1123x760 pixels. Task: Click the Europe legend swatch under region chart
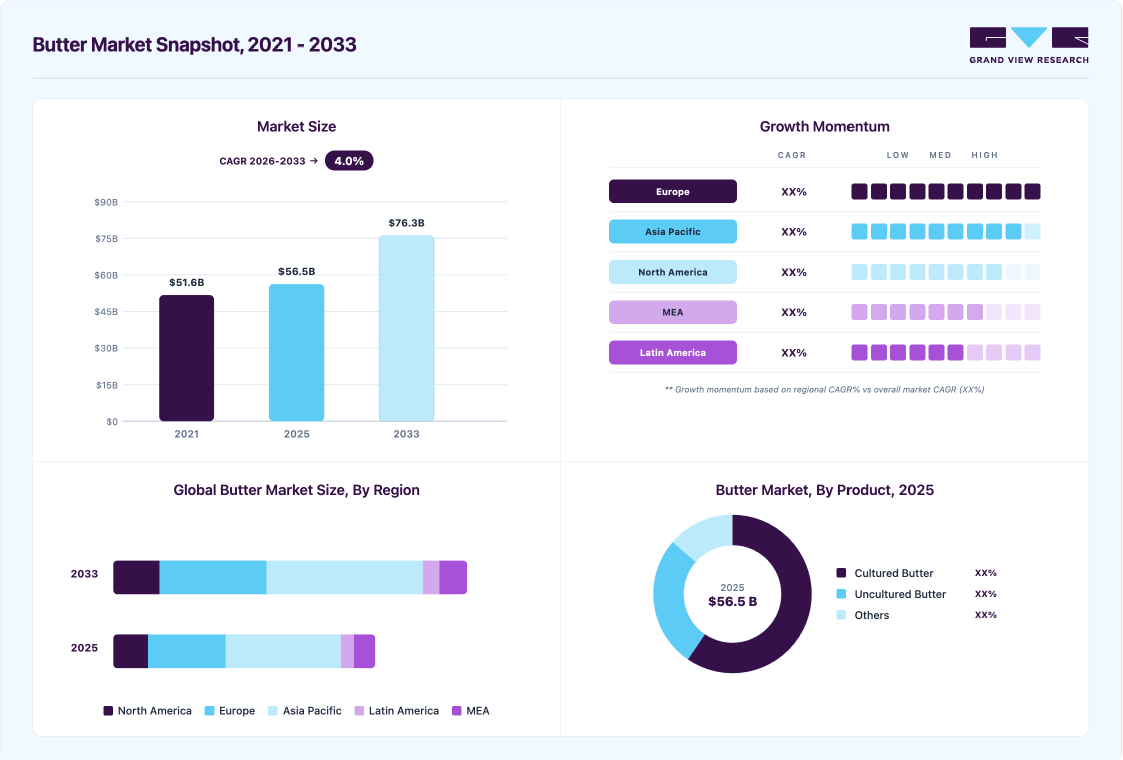click(209, 711)
